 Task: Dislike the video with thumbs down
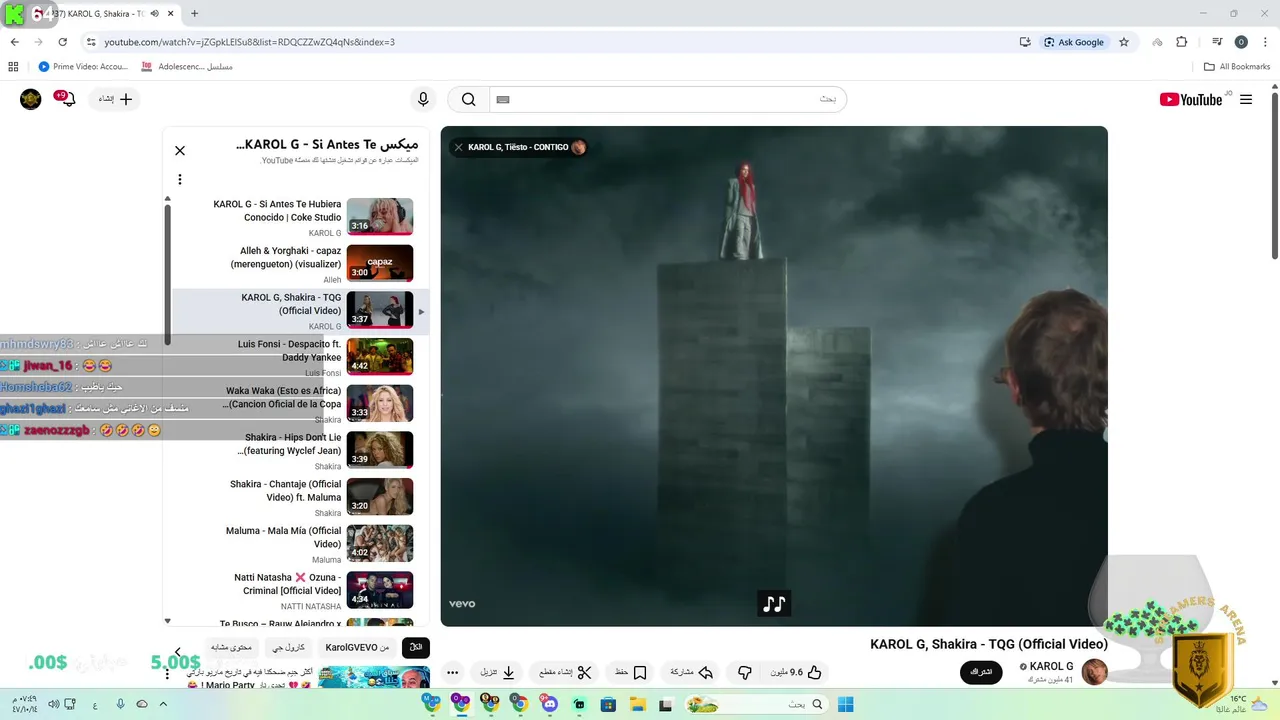(x=744, y=673)
